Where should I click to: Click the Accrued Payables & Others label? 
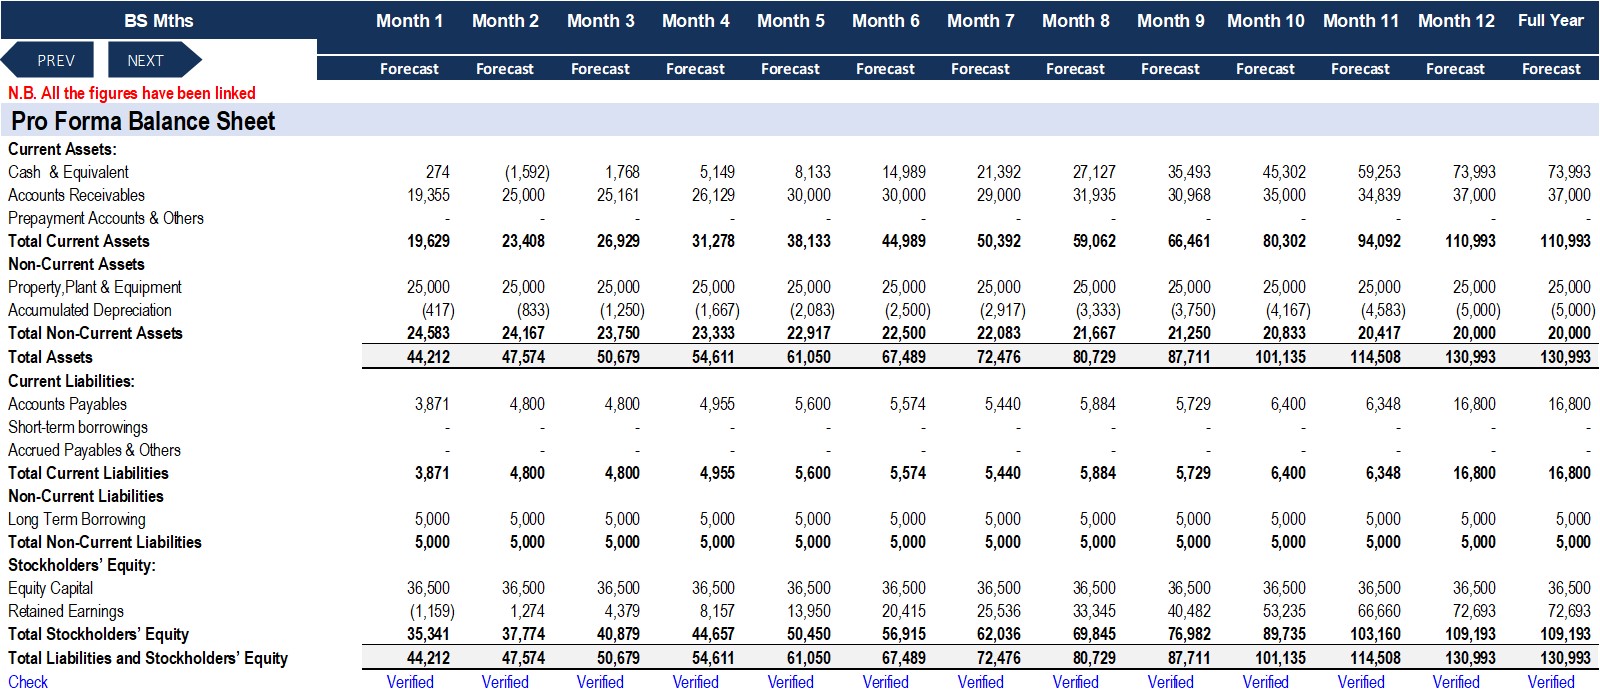pyautogui.click(x=94, y=450)
